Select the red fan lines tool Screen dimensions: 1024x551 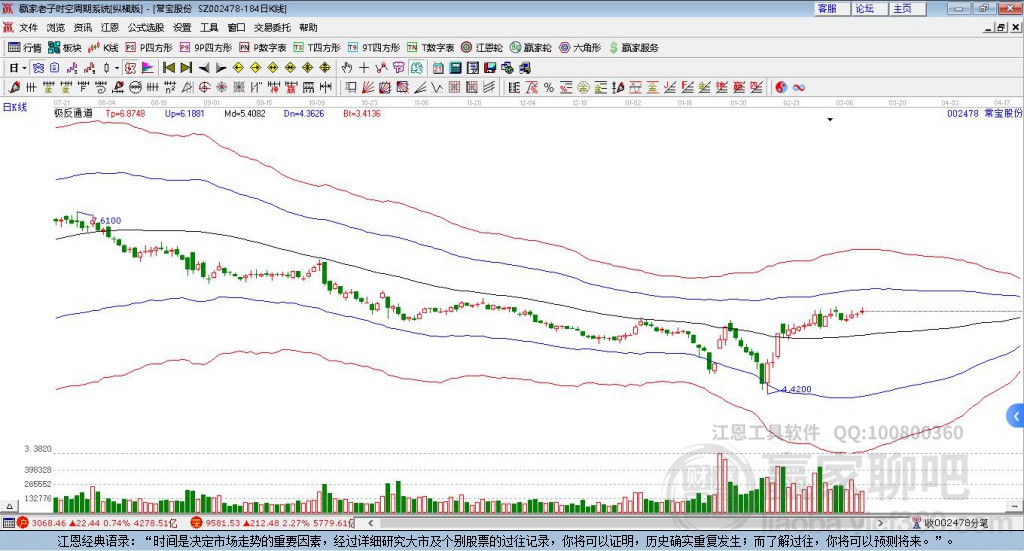368,87
